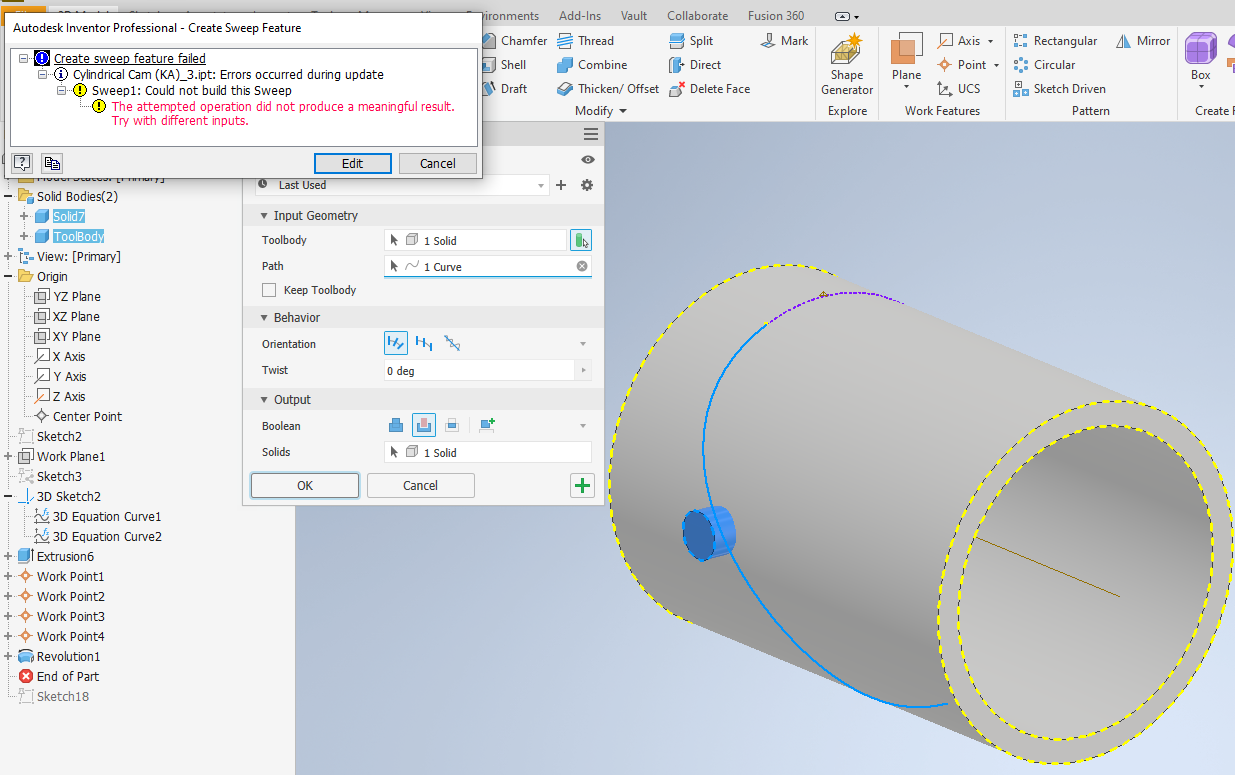The image size is (1235, 775).
Task: Select the Rectangular pattern tool
Action: pyautogui.click(x=1055, y=41)
